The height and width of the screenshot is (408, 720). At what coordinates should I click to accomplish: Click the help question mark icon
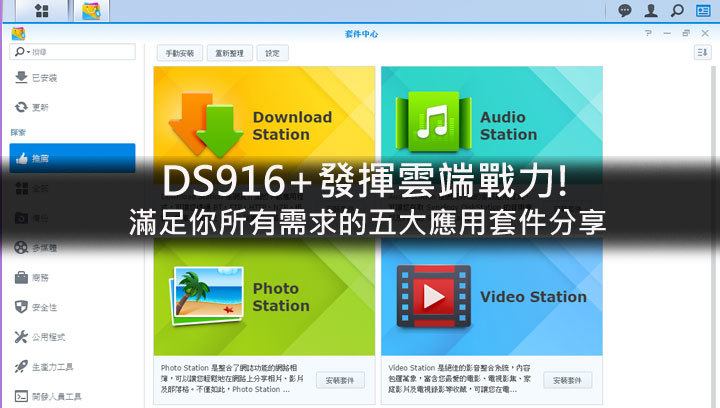point(649,32)
